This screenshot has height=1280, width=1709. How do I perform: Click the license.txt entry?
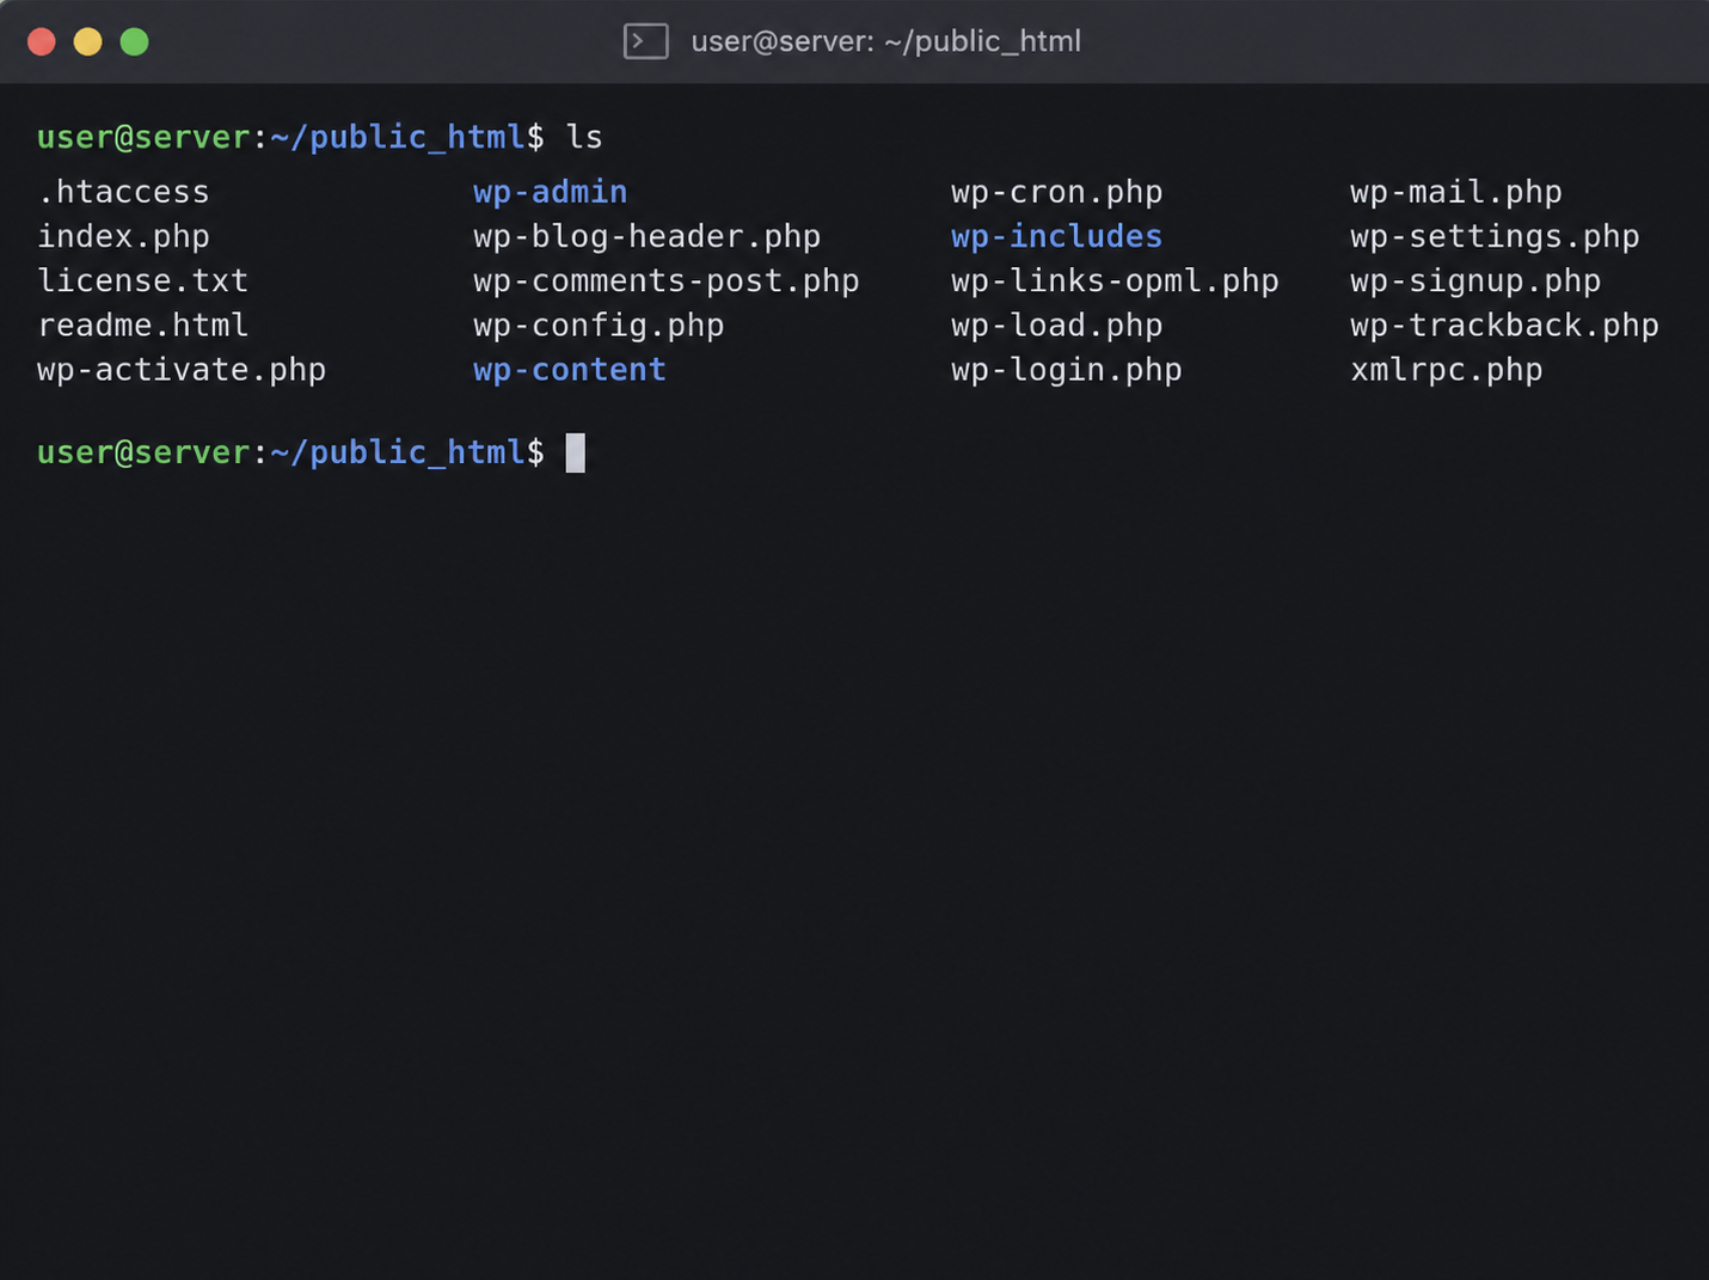143,281
